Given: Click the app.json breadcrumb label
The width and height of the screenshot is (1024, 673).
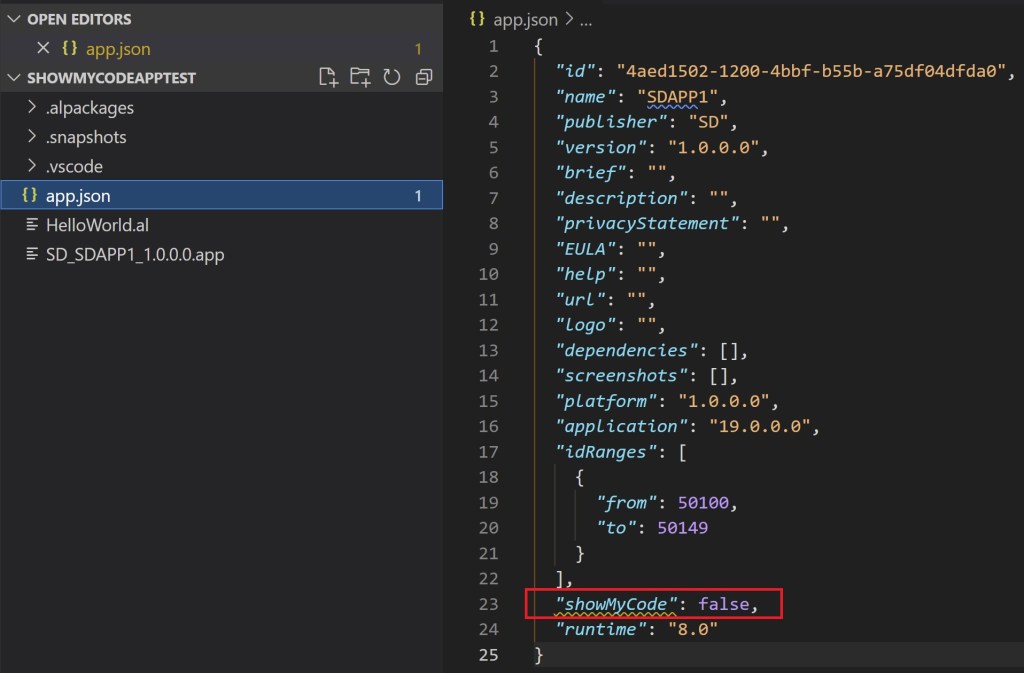Looking at the screenshot, I should coord(526,18).
